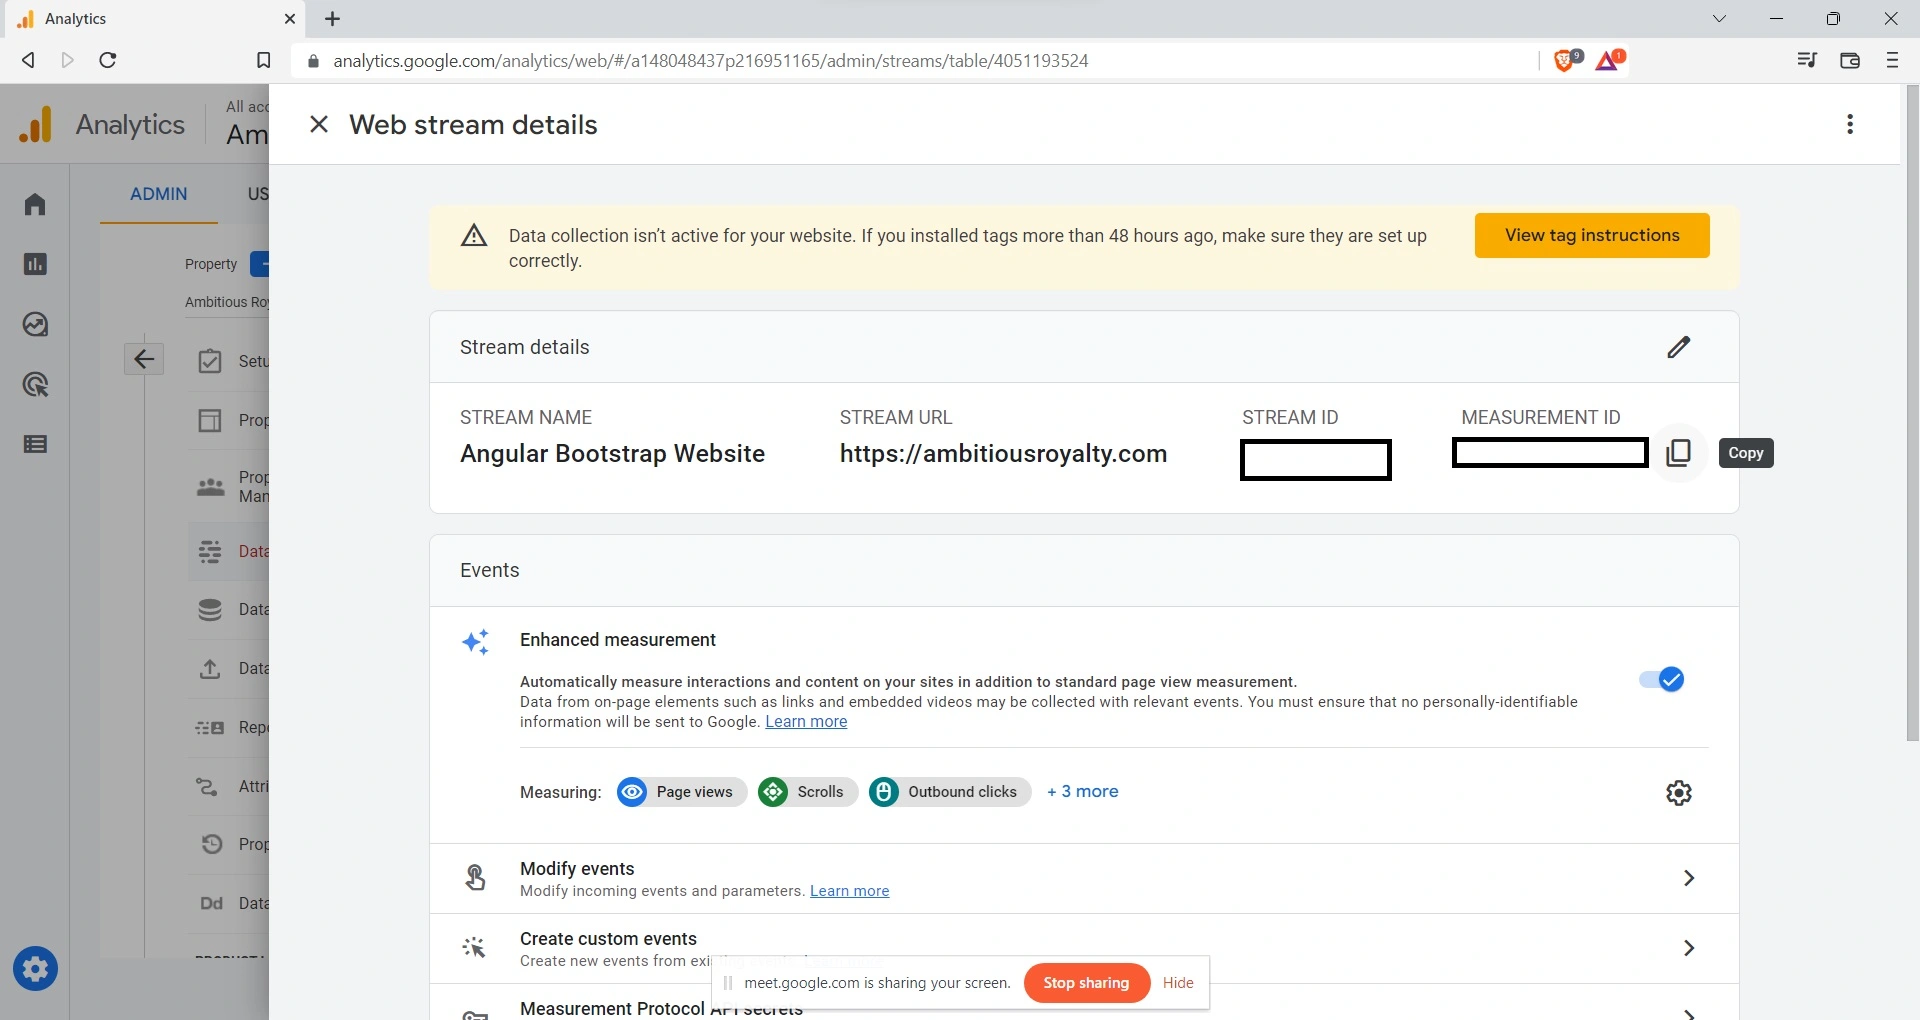Expand the Modify events row

tap(1688, 878)
